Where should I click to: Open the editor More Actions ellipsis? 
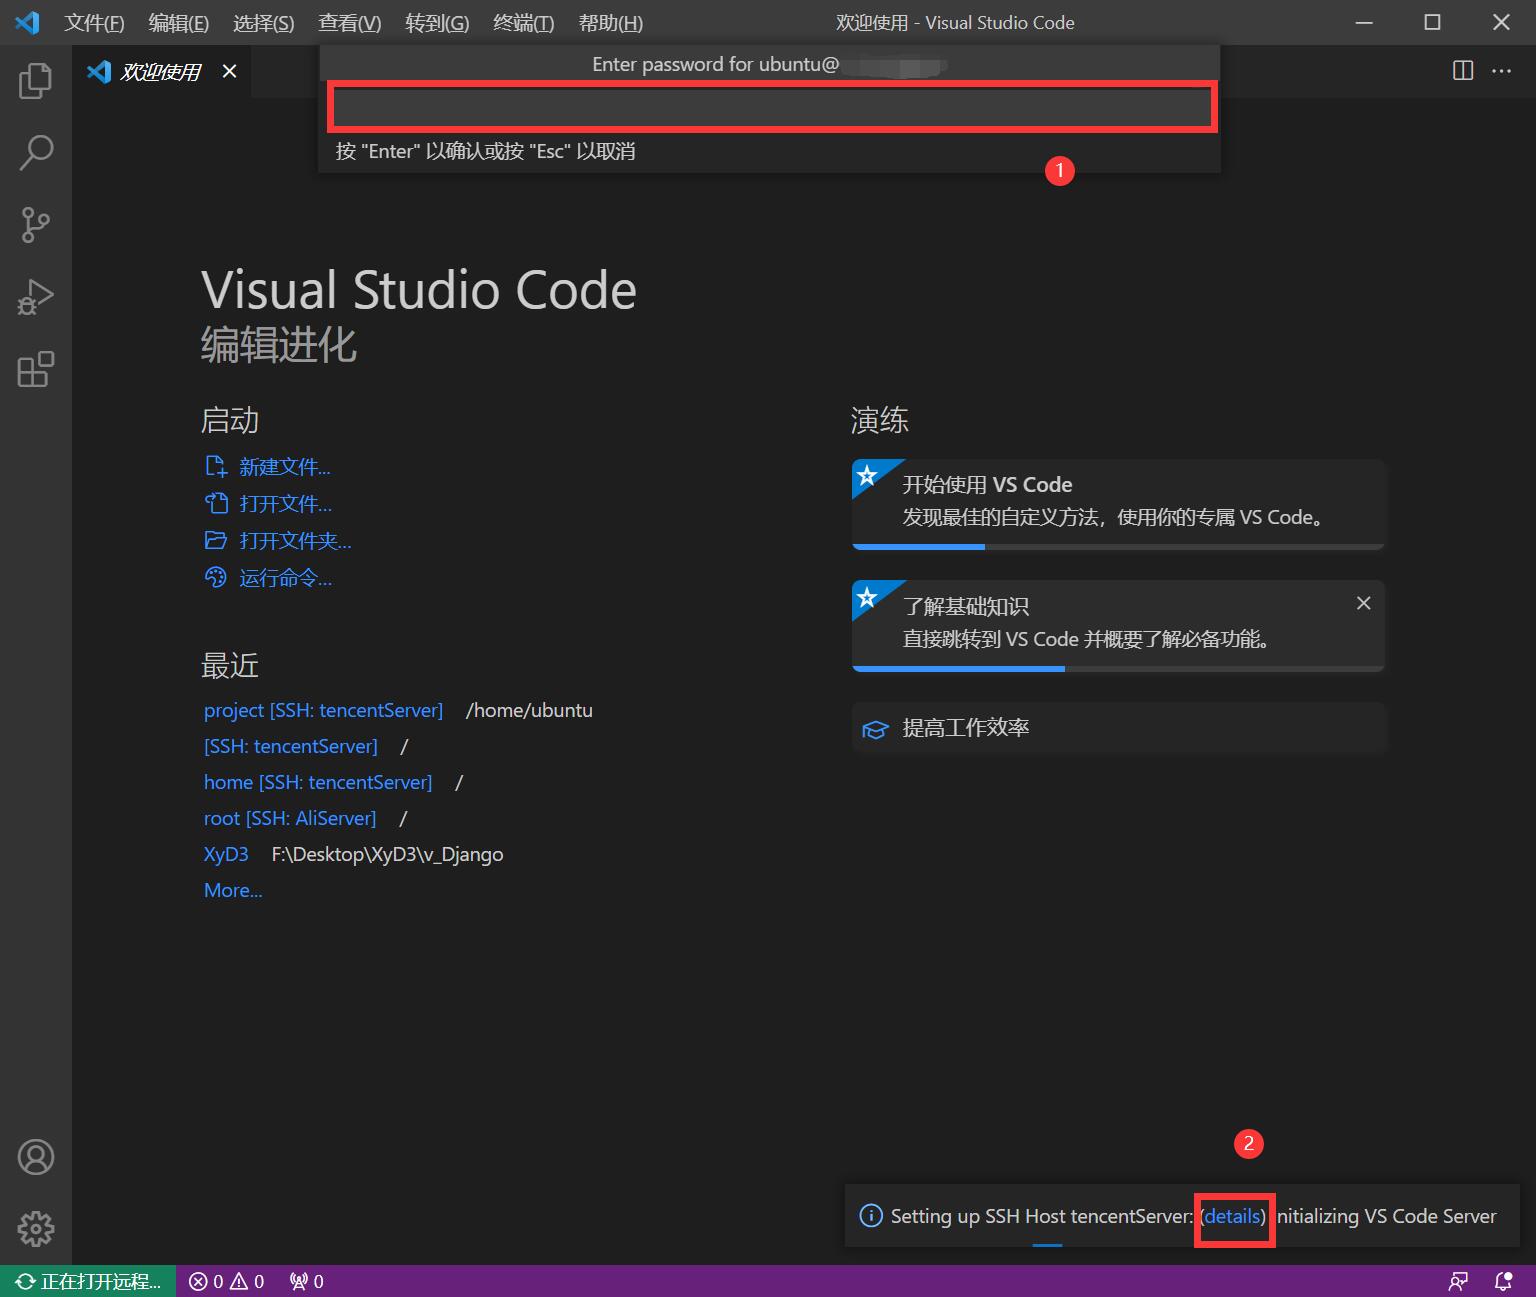(1502, 71)
